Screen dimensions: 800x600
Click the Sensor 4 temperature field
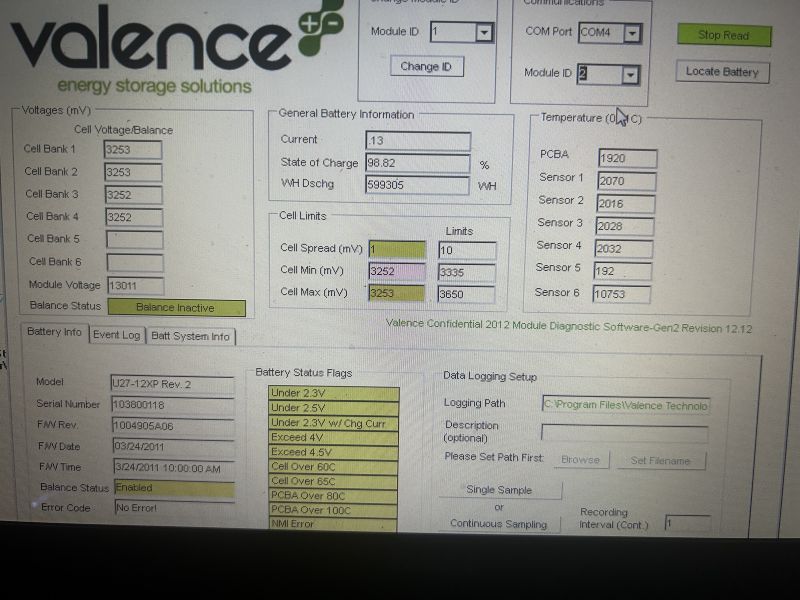623,249
